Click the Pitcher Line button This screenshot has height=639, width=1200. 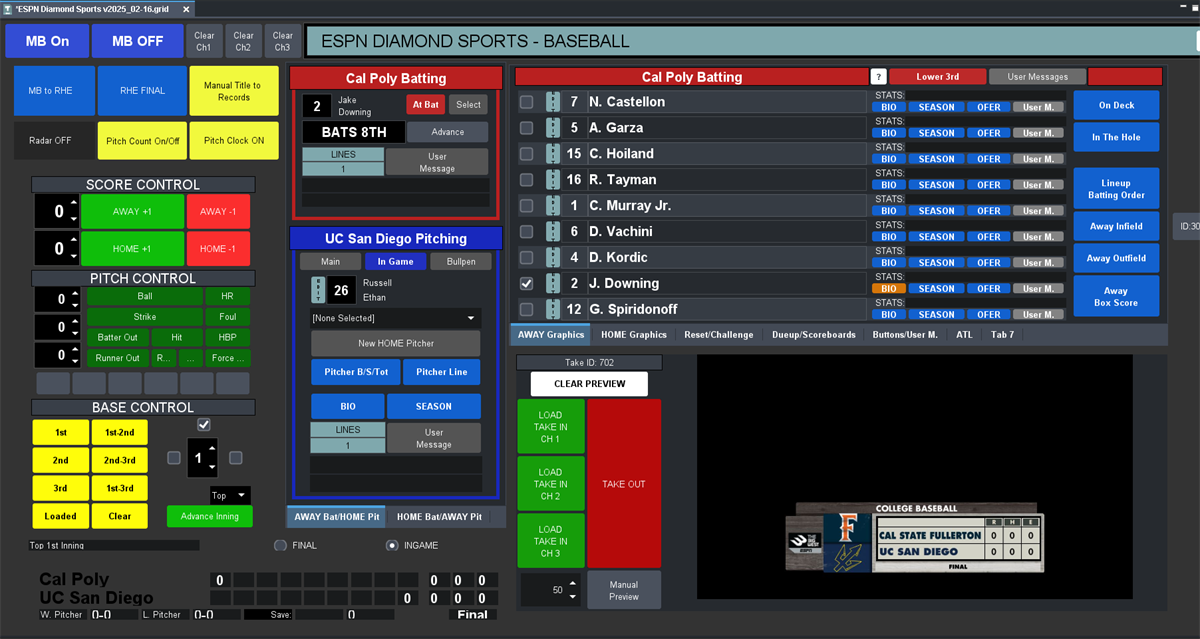pos(442,372)
